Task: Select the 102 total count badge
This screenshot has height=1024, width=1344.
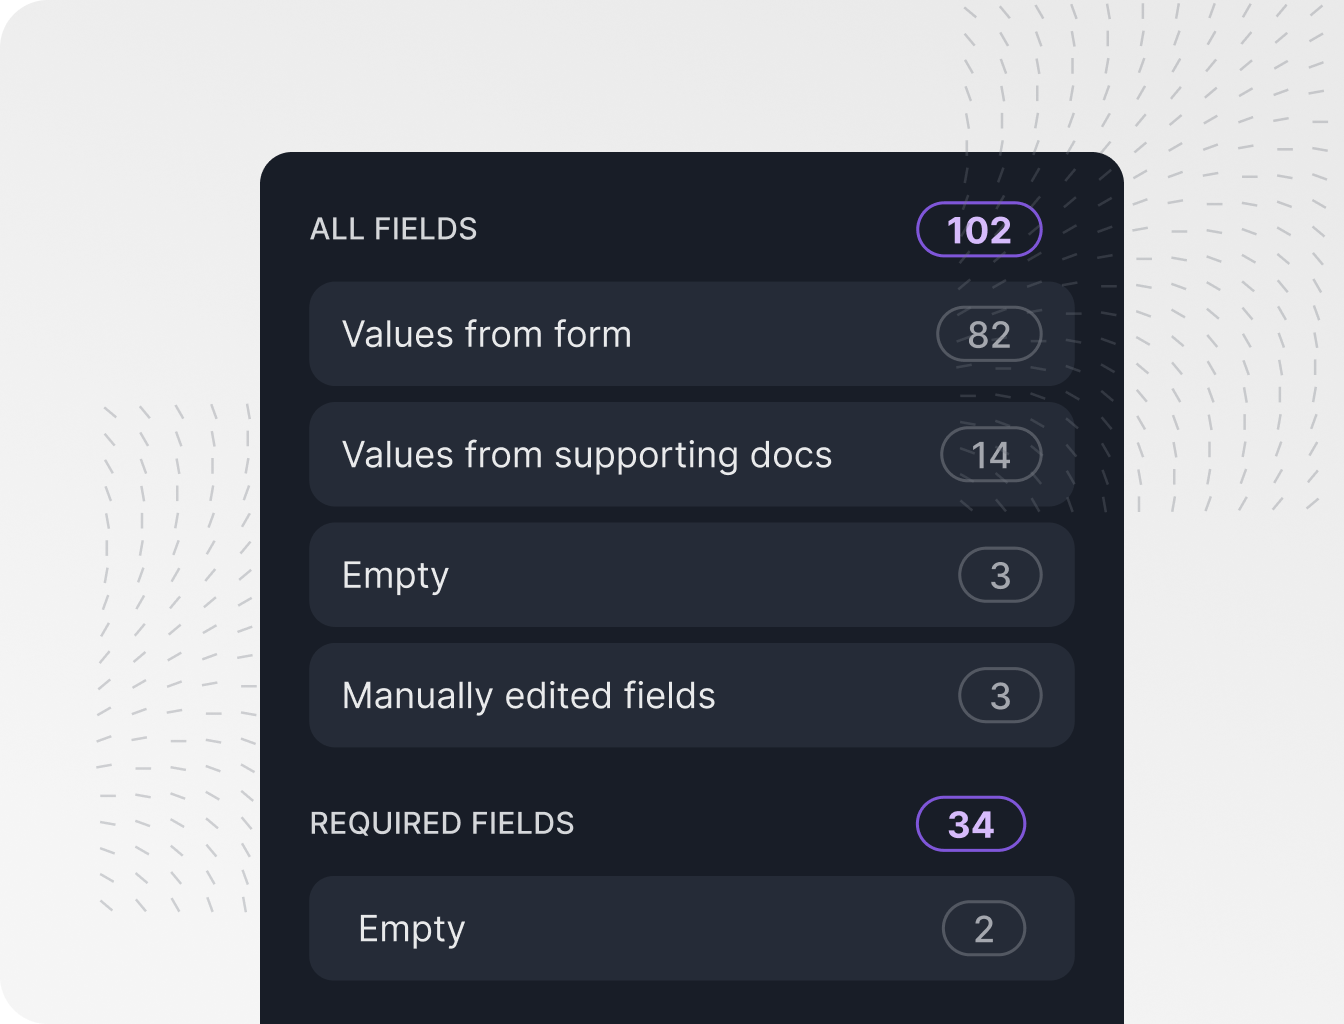Action: tap(979, 230)
